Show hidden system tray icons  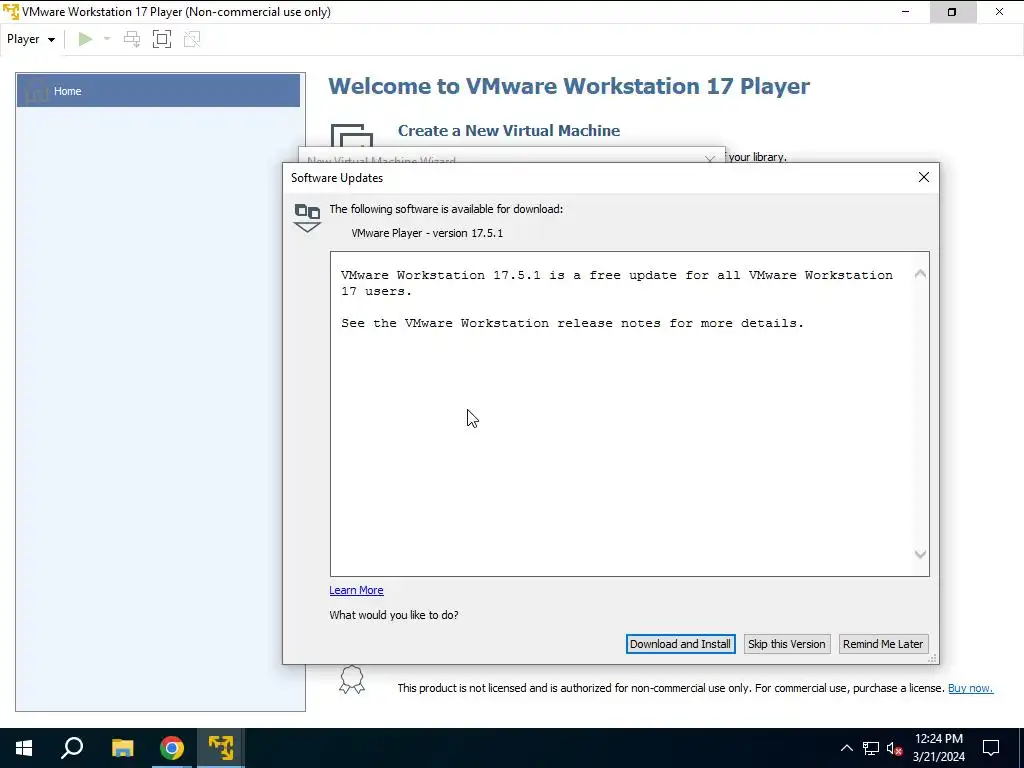point(846,748)
